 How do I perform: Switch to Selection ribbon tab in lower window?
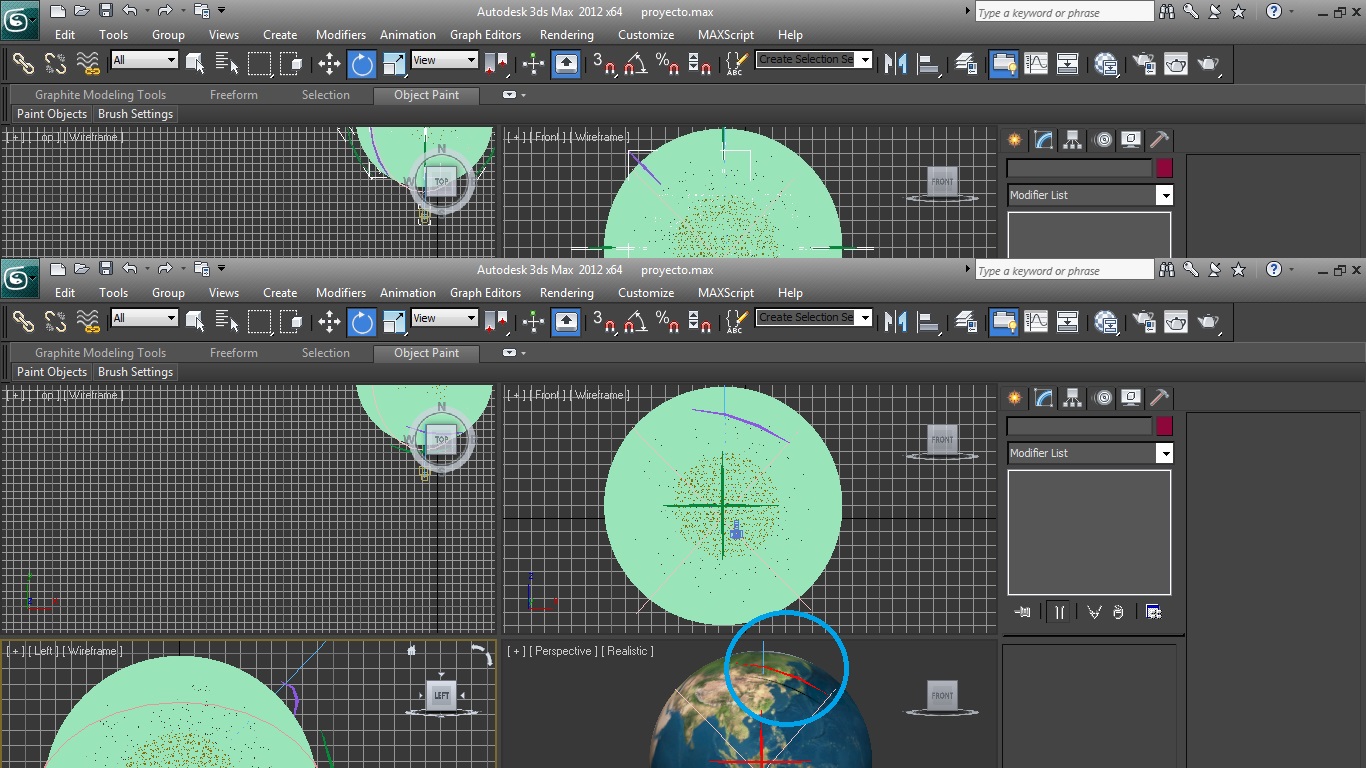326,353
